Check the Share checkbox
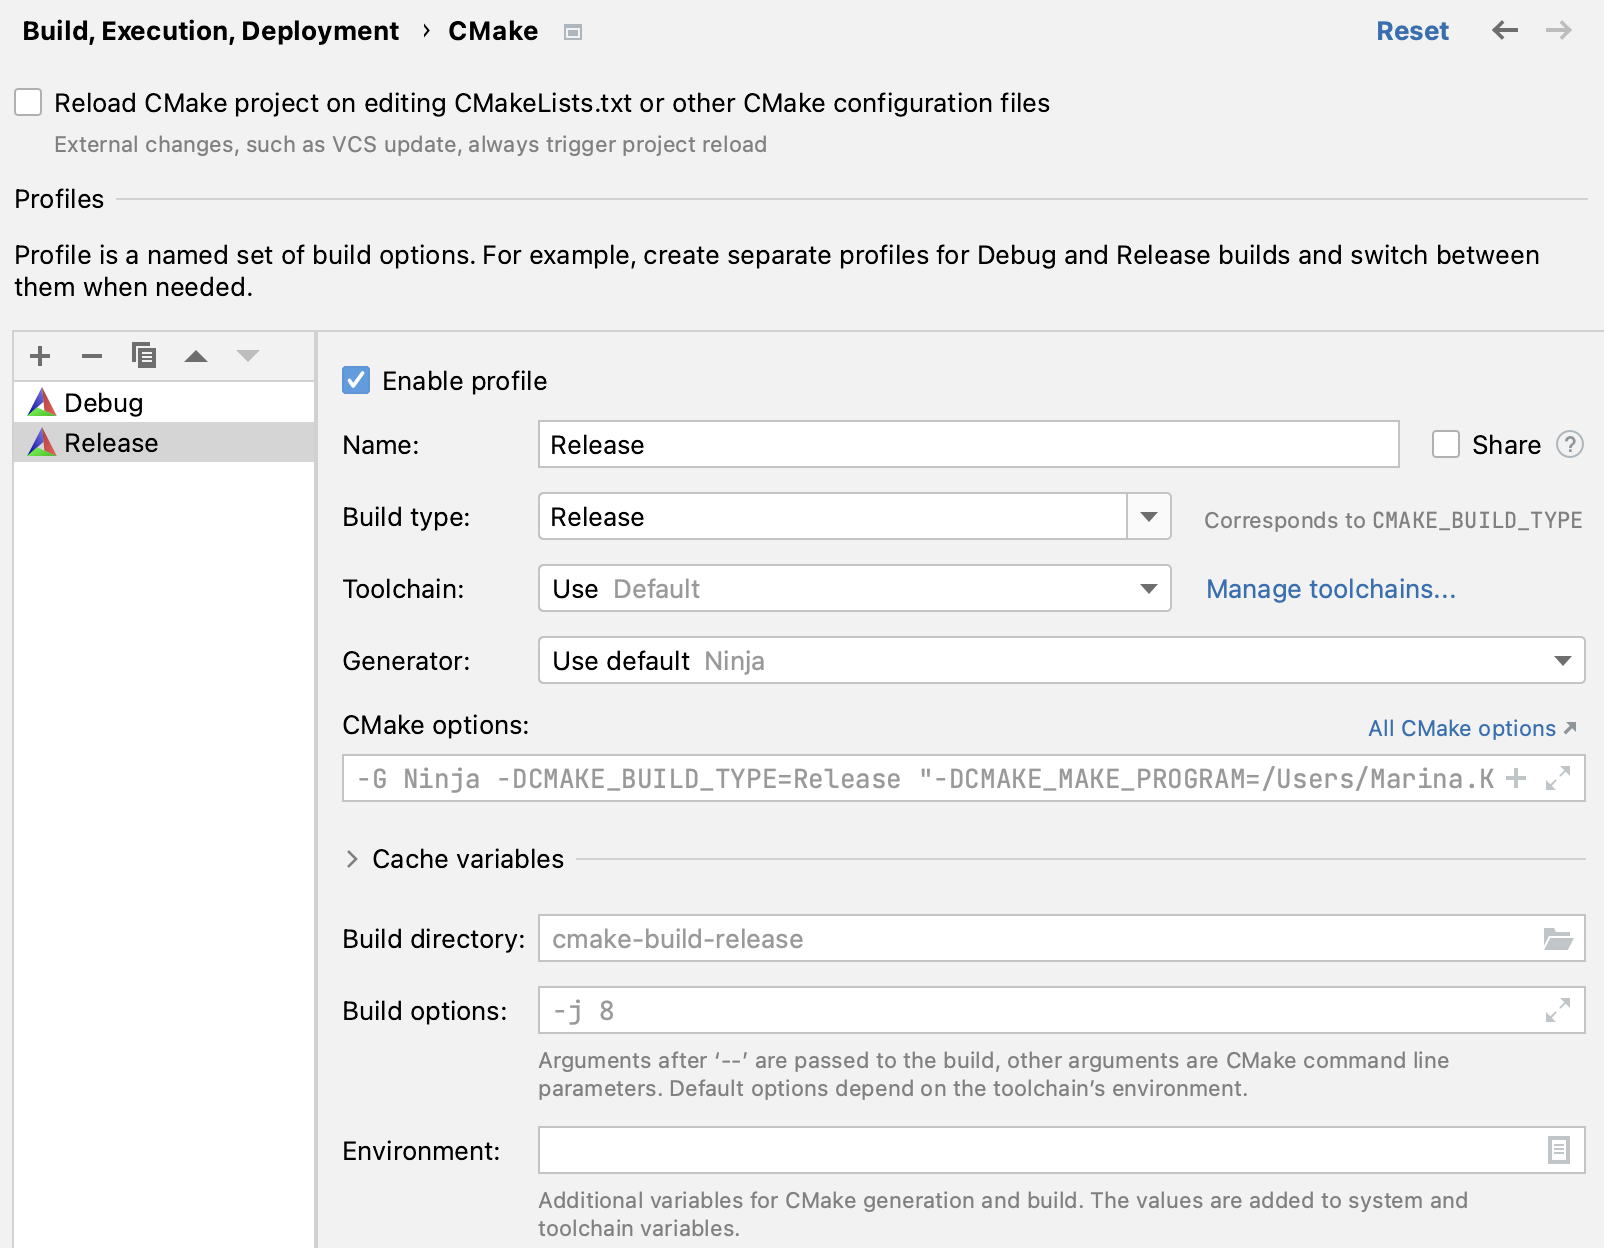This screenshot has height=1248, width=1604. coord(1446,445)
